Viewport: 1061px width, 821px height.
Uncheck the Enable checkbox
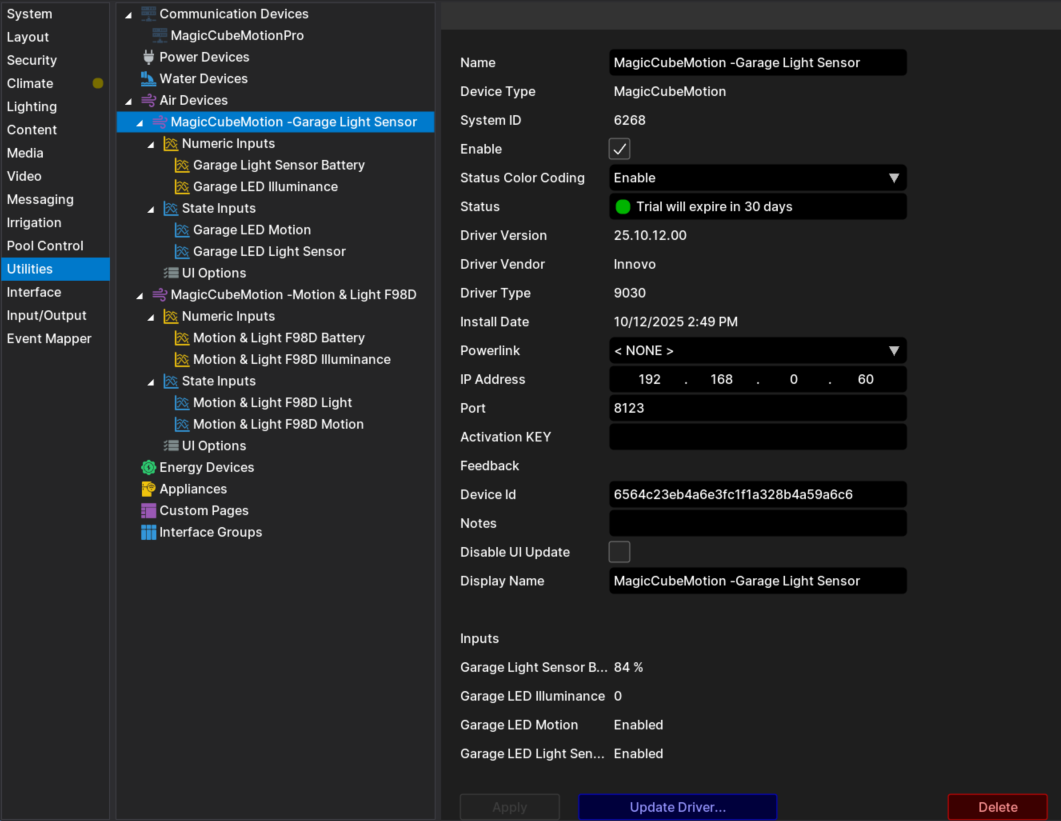[619, 149]
